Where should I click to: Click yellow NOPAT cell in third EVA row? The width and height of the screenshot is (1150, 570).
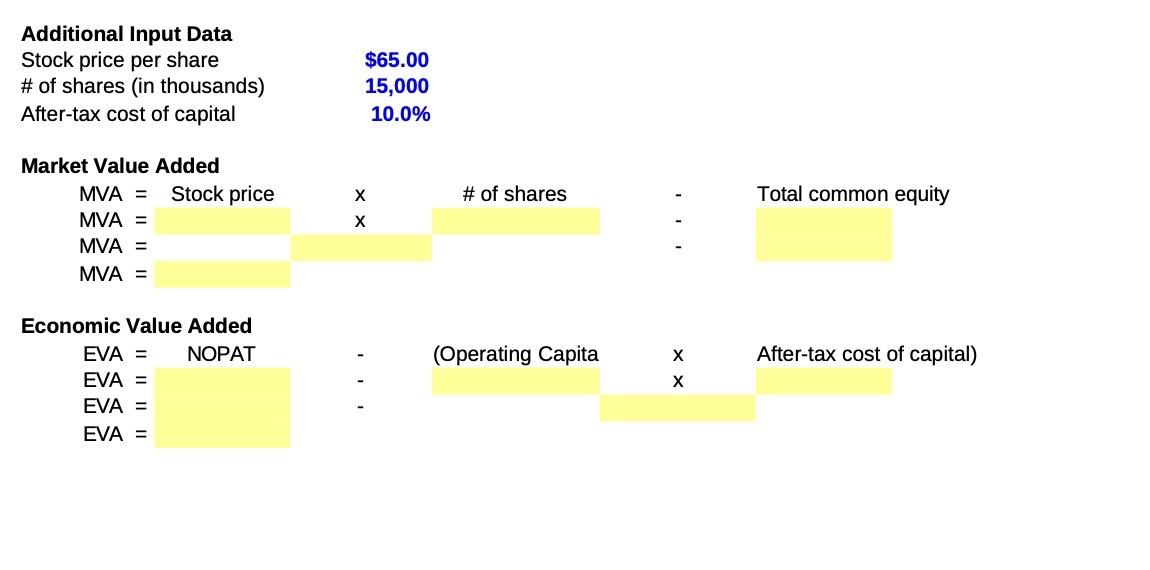pyautogui.click(x=222, y=408)
